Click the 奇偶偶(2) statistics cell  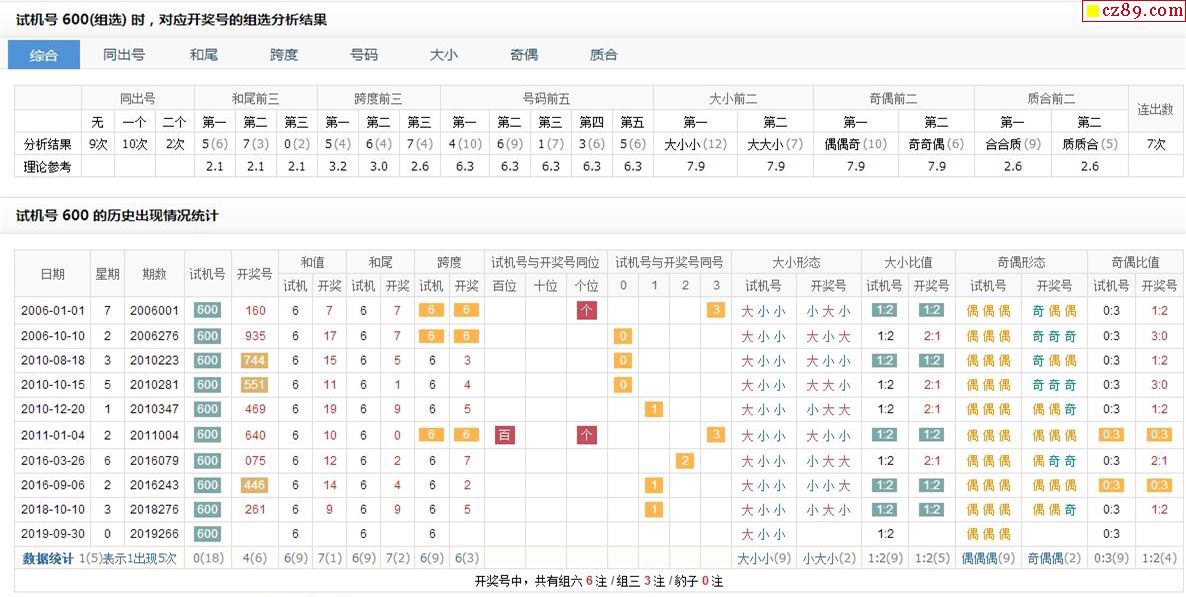1054,559
